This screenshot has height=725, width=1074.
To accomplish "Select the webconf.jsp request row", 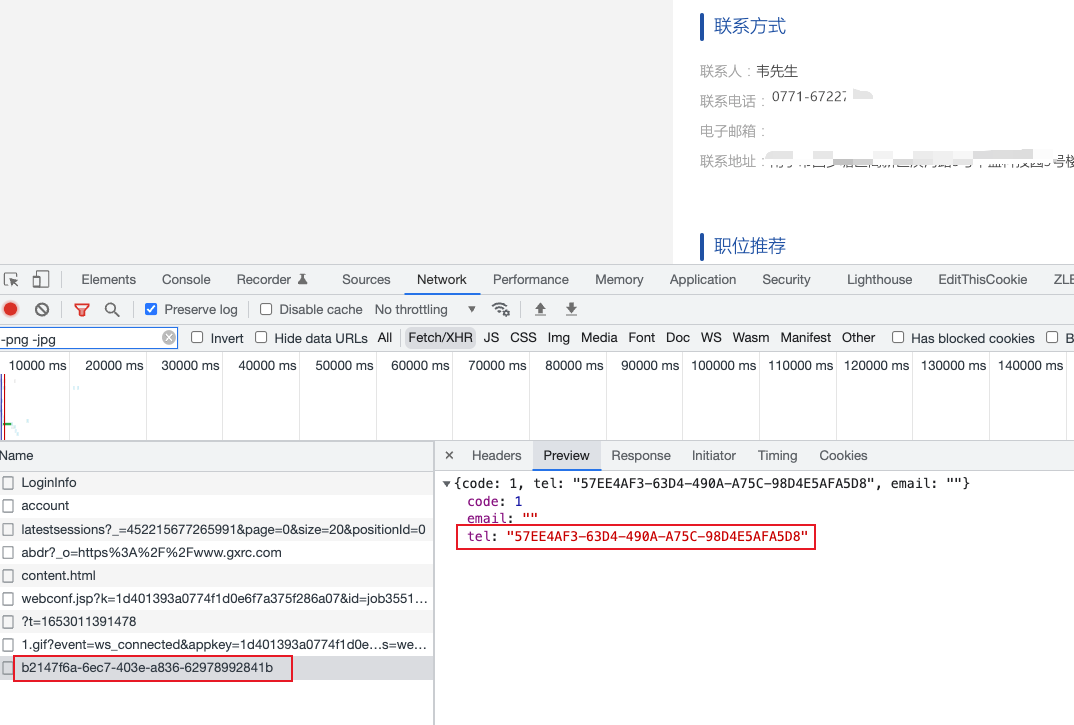I will [216, 599].
